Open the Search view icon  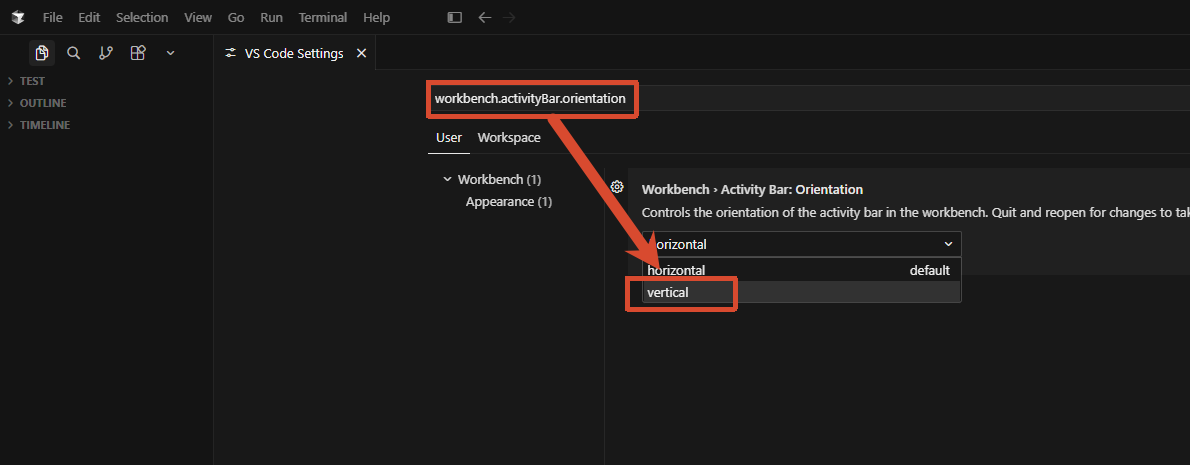click(74, 53)
